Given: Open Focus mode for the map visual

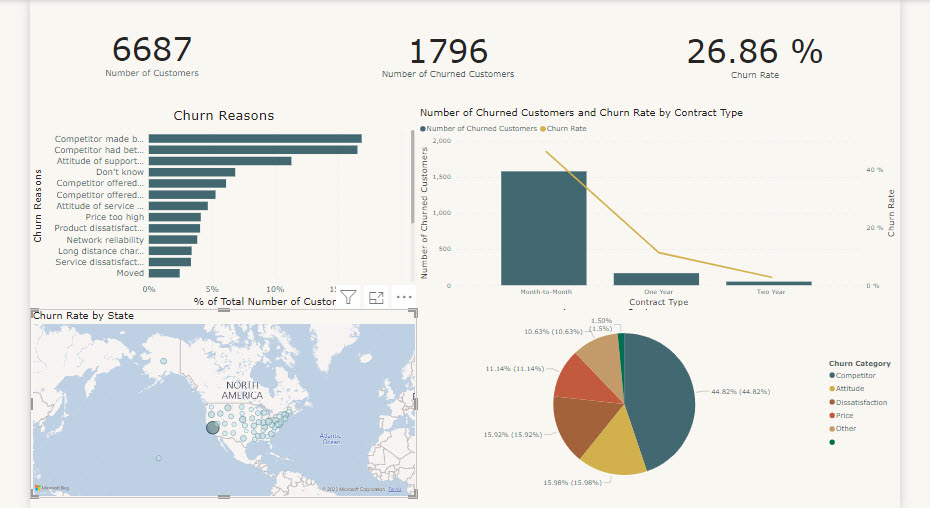Looking at the screenshot, I should (377, 297).
